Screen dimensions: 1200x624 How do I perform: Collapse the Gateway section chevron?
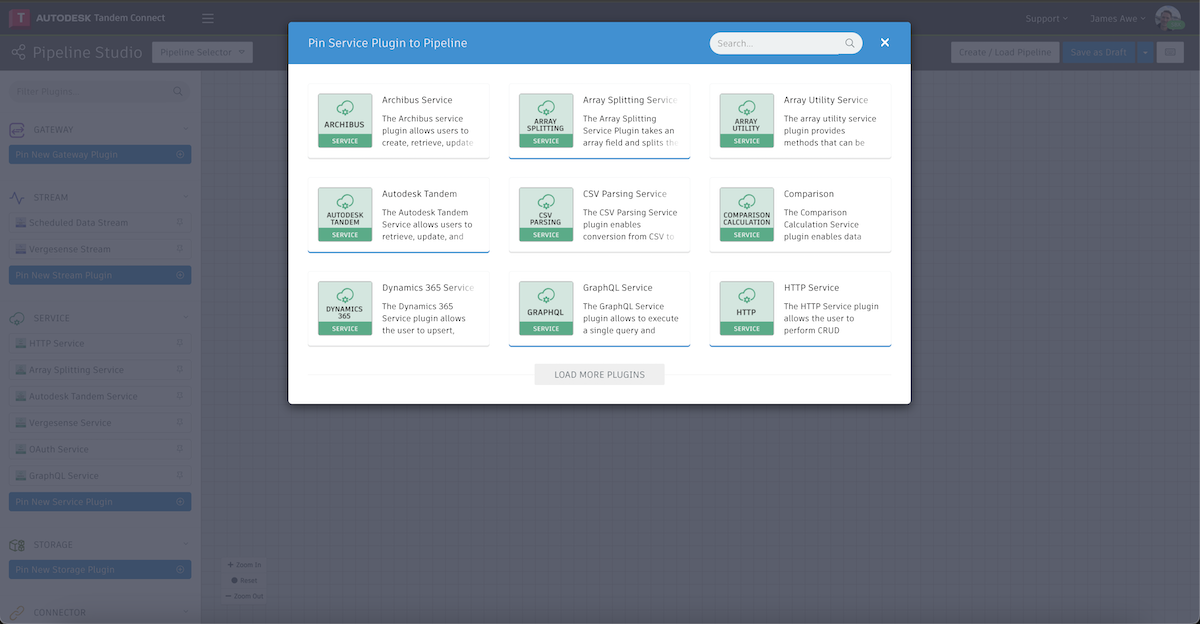tap(186, 129)
